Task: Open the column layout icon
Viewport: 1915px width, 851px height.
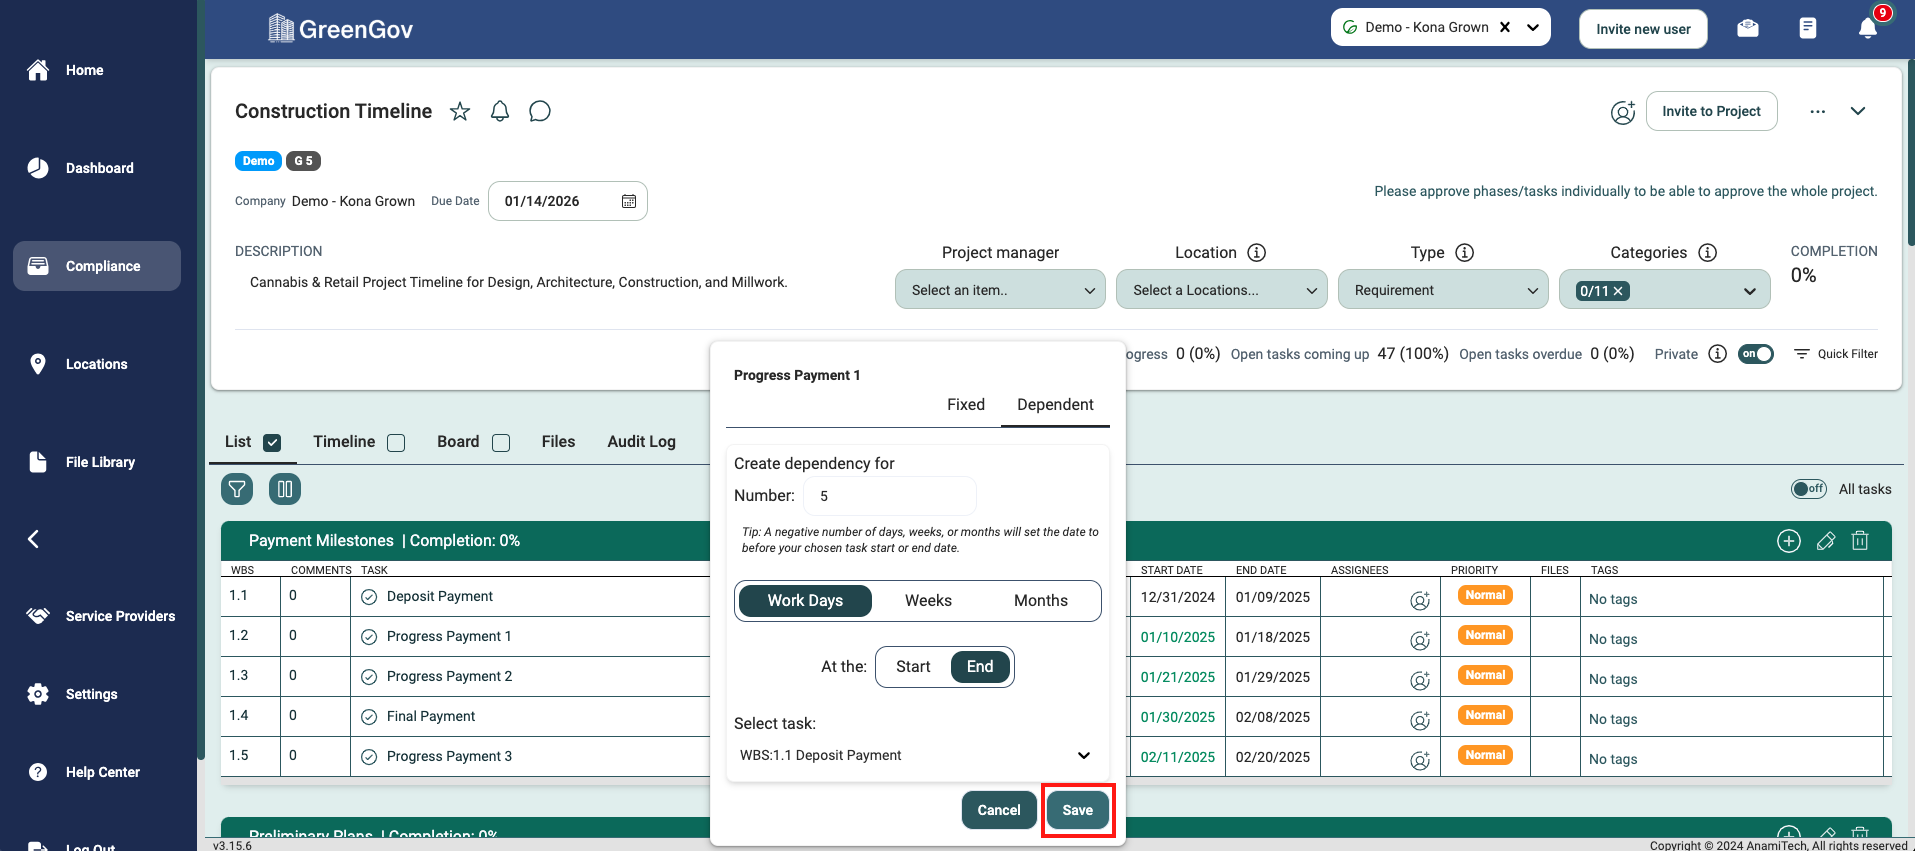Action: [285, 489]
